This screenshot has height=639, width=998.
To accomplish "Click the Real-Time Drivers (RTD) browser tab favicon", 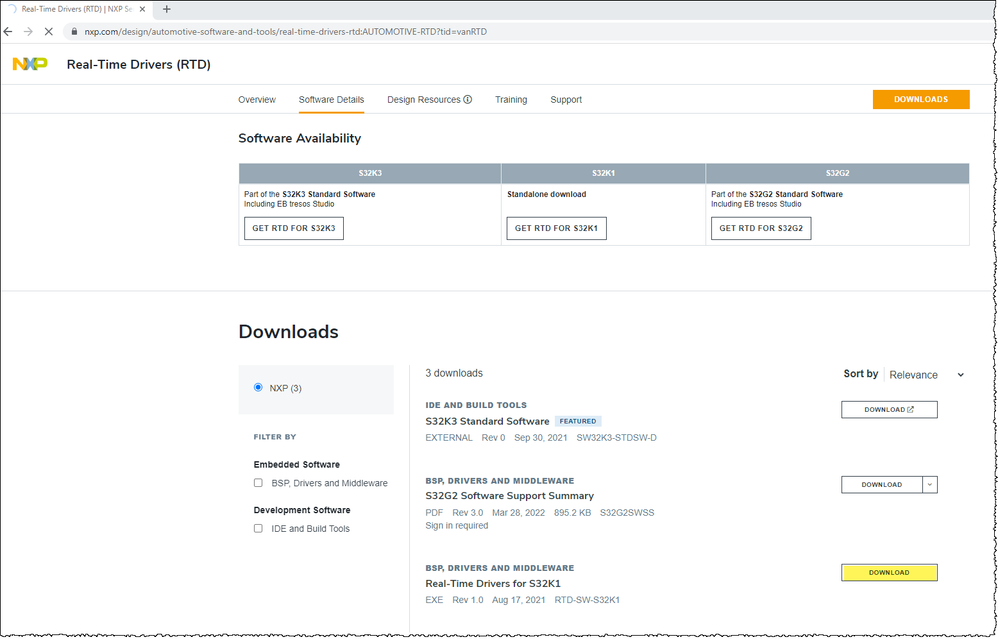I will coord(12,9).
